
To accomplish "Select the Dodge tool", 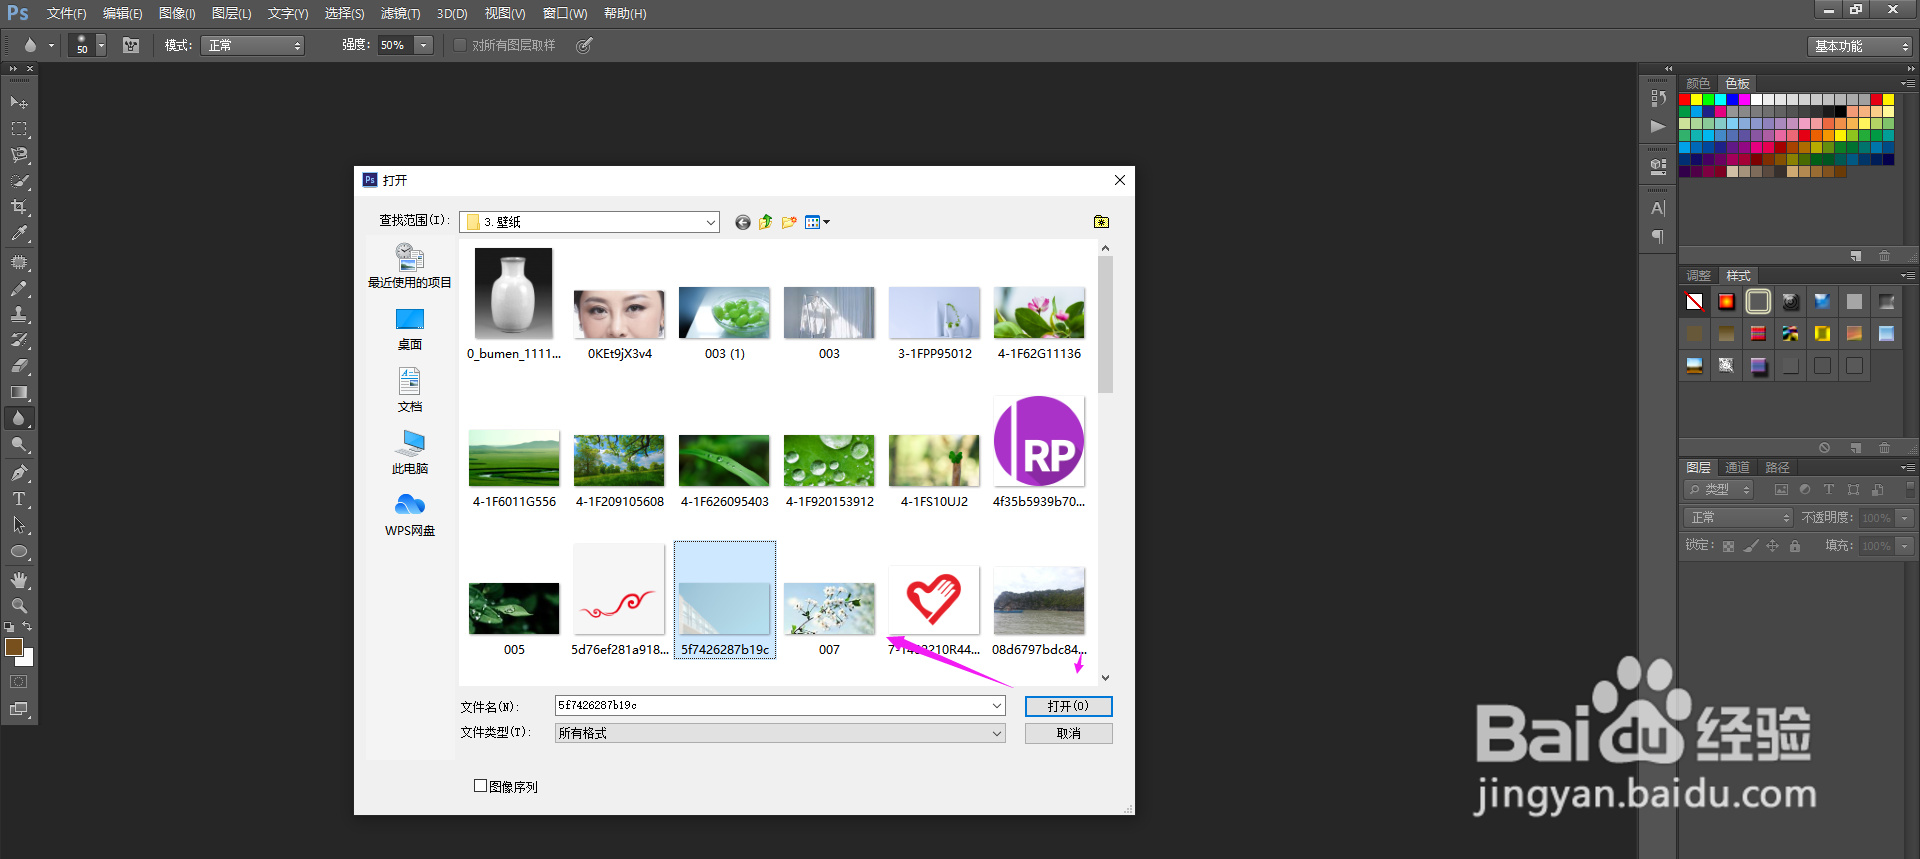I will pos(19,444).
